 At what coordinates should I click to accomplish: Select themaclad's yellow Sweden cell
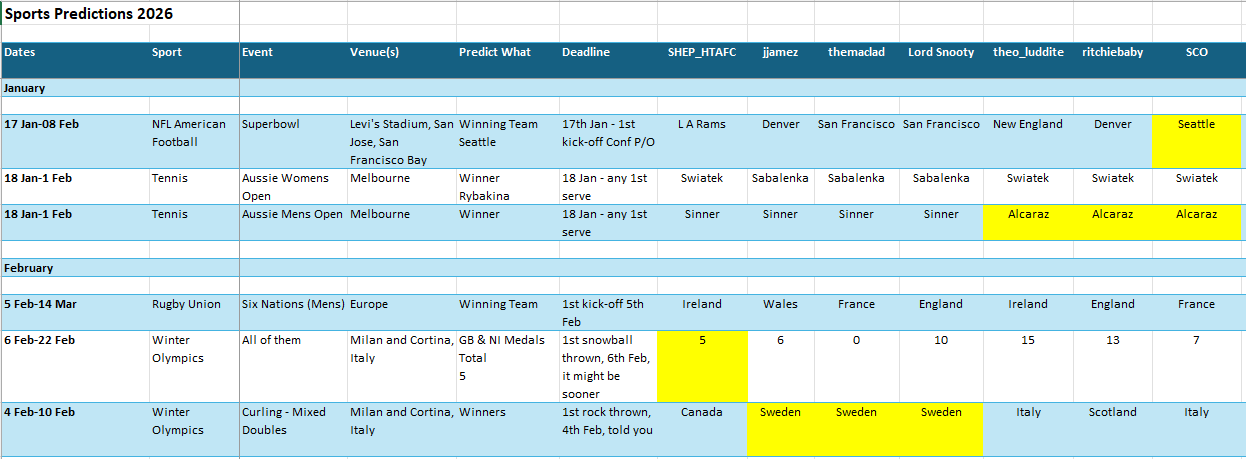point(856,429)
